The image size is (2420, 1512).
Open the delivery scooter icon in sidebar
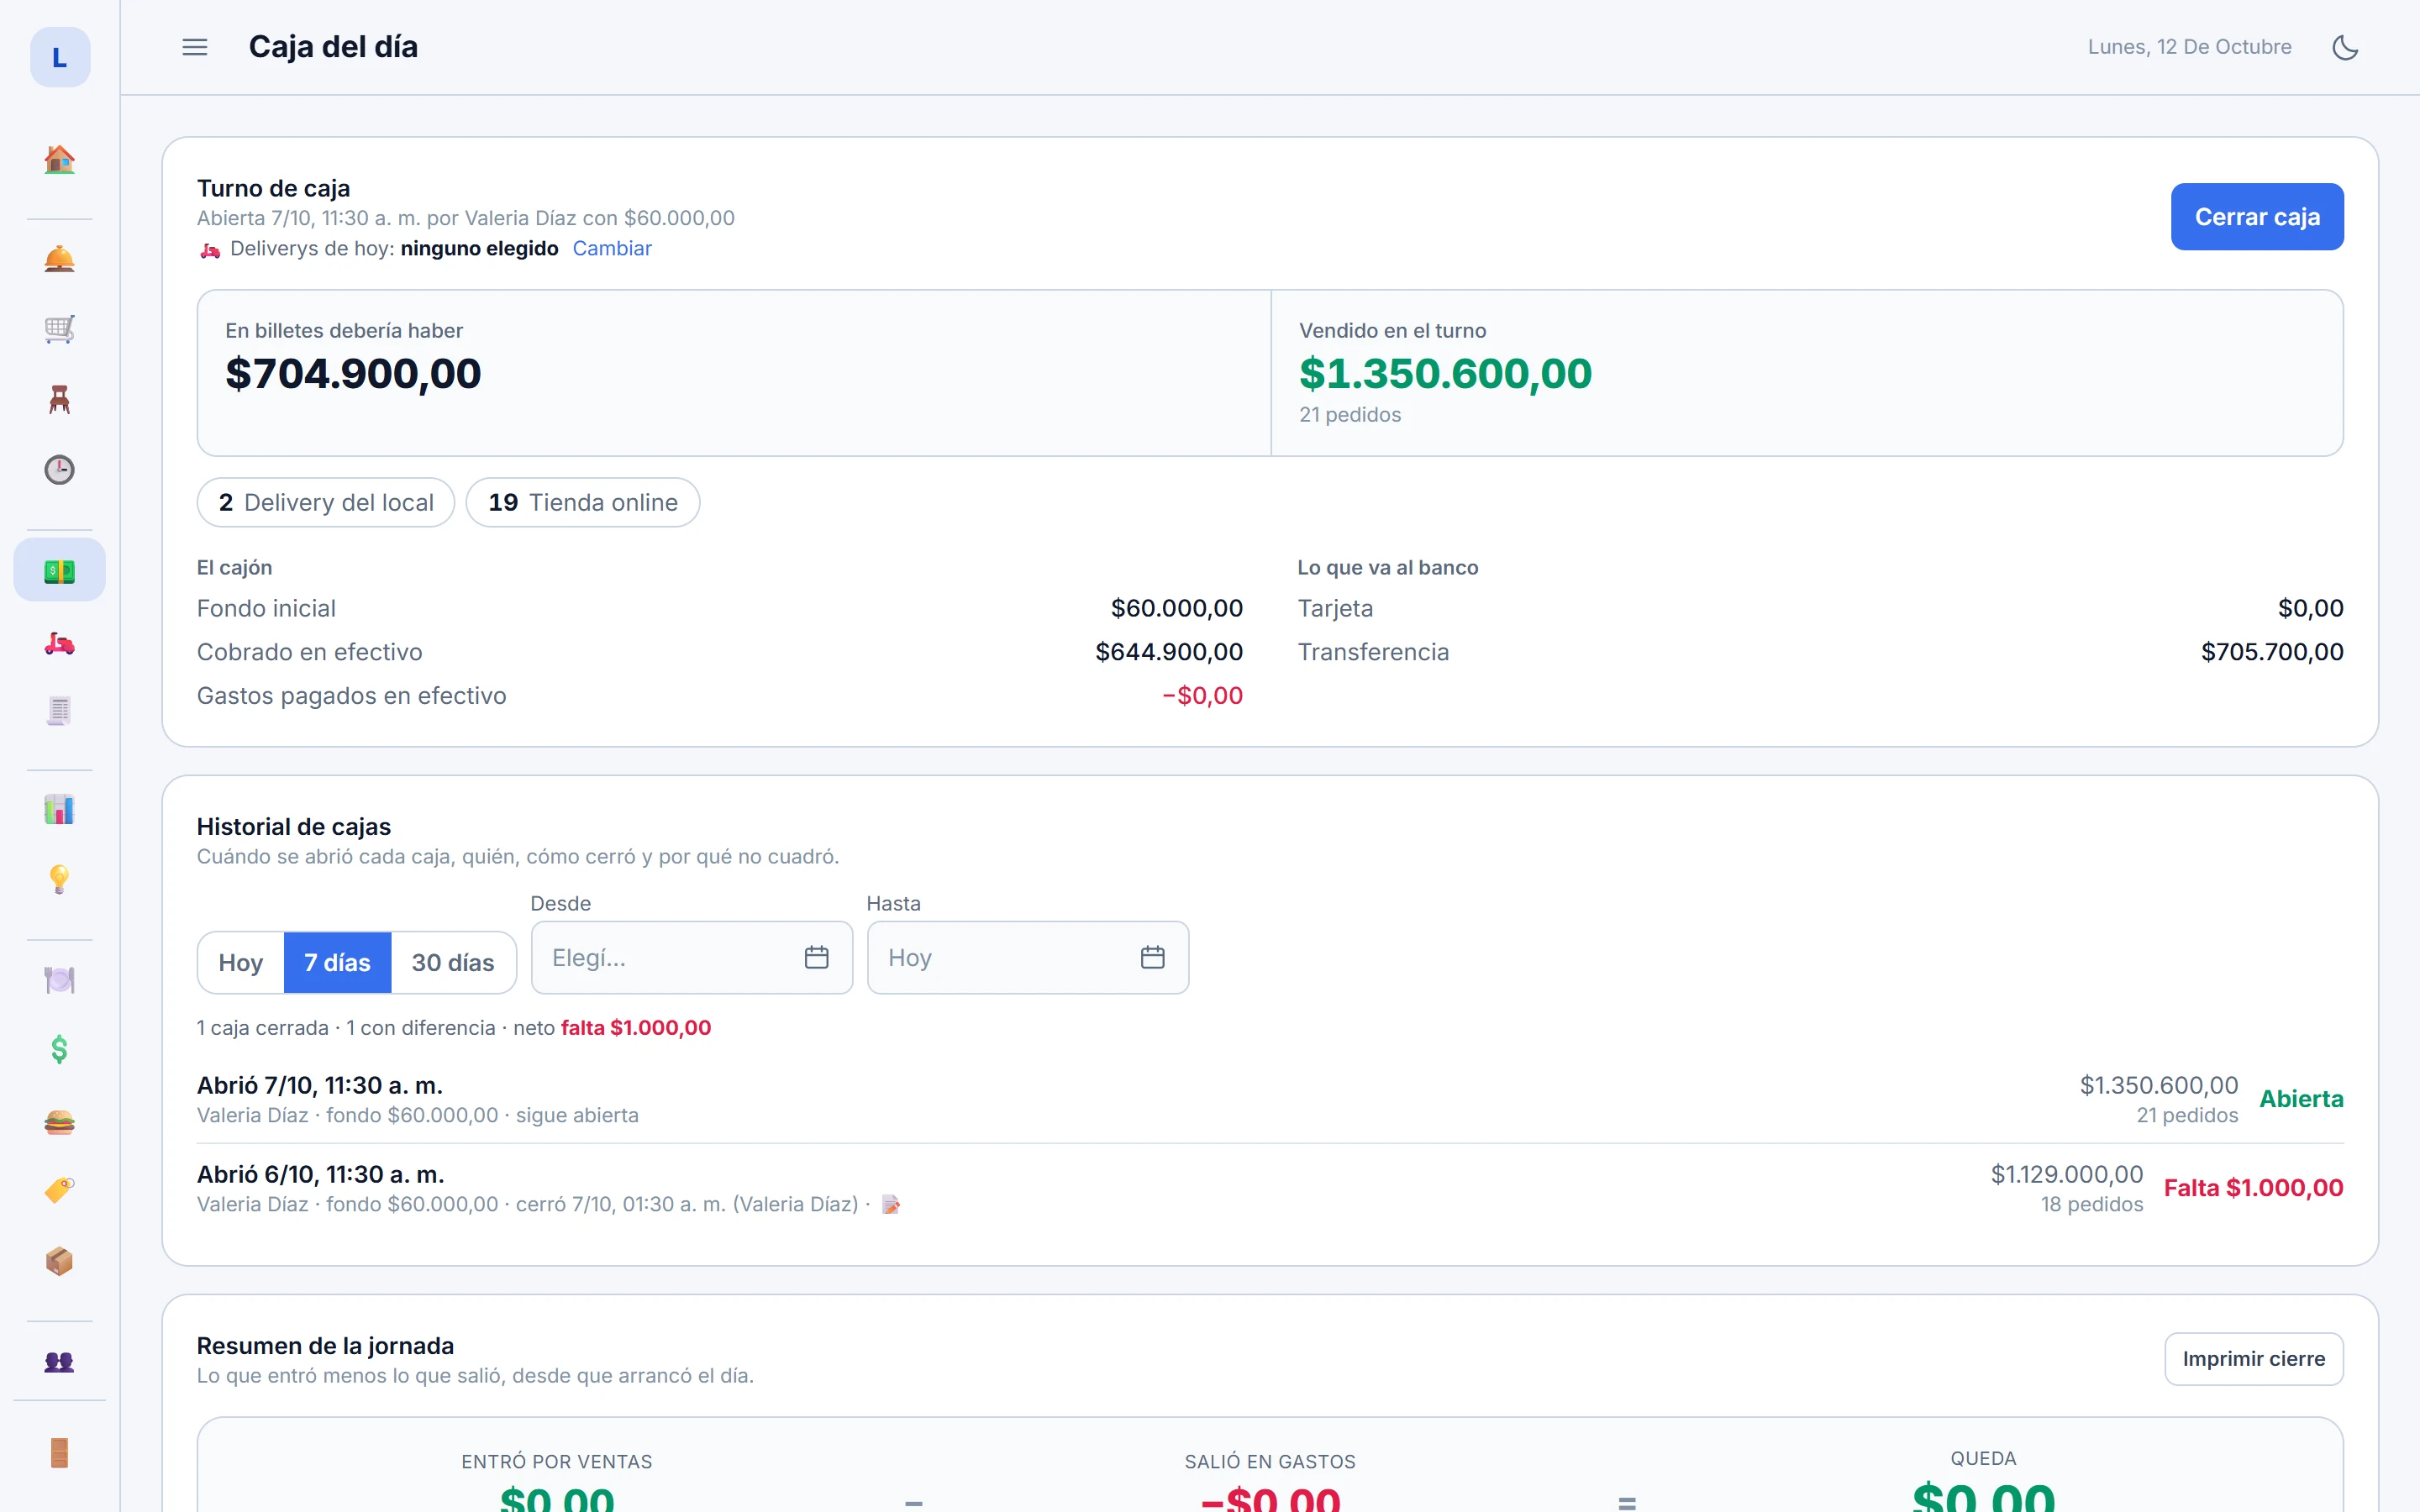(59, 643)
